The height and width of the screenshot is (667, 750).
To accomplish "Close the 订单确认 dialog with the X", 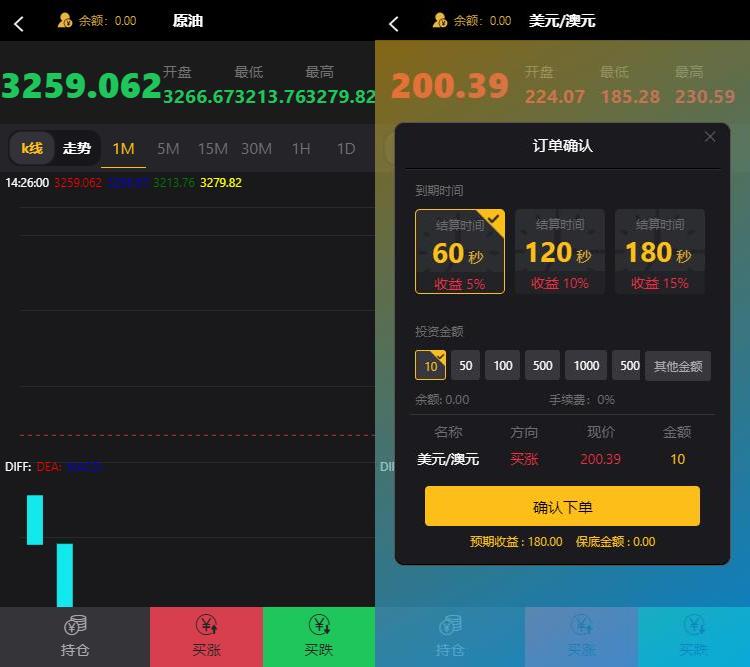I will 710,137.
